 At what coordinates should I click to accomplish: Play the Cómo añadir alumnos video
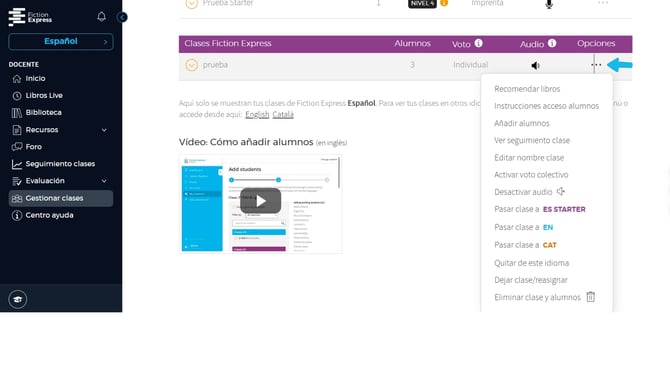click(260, 201)
